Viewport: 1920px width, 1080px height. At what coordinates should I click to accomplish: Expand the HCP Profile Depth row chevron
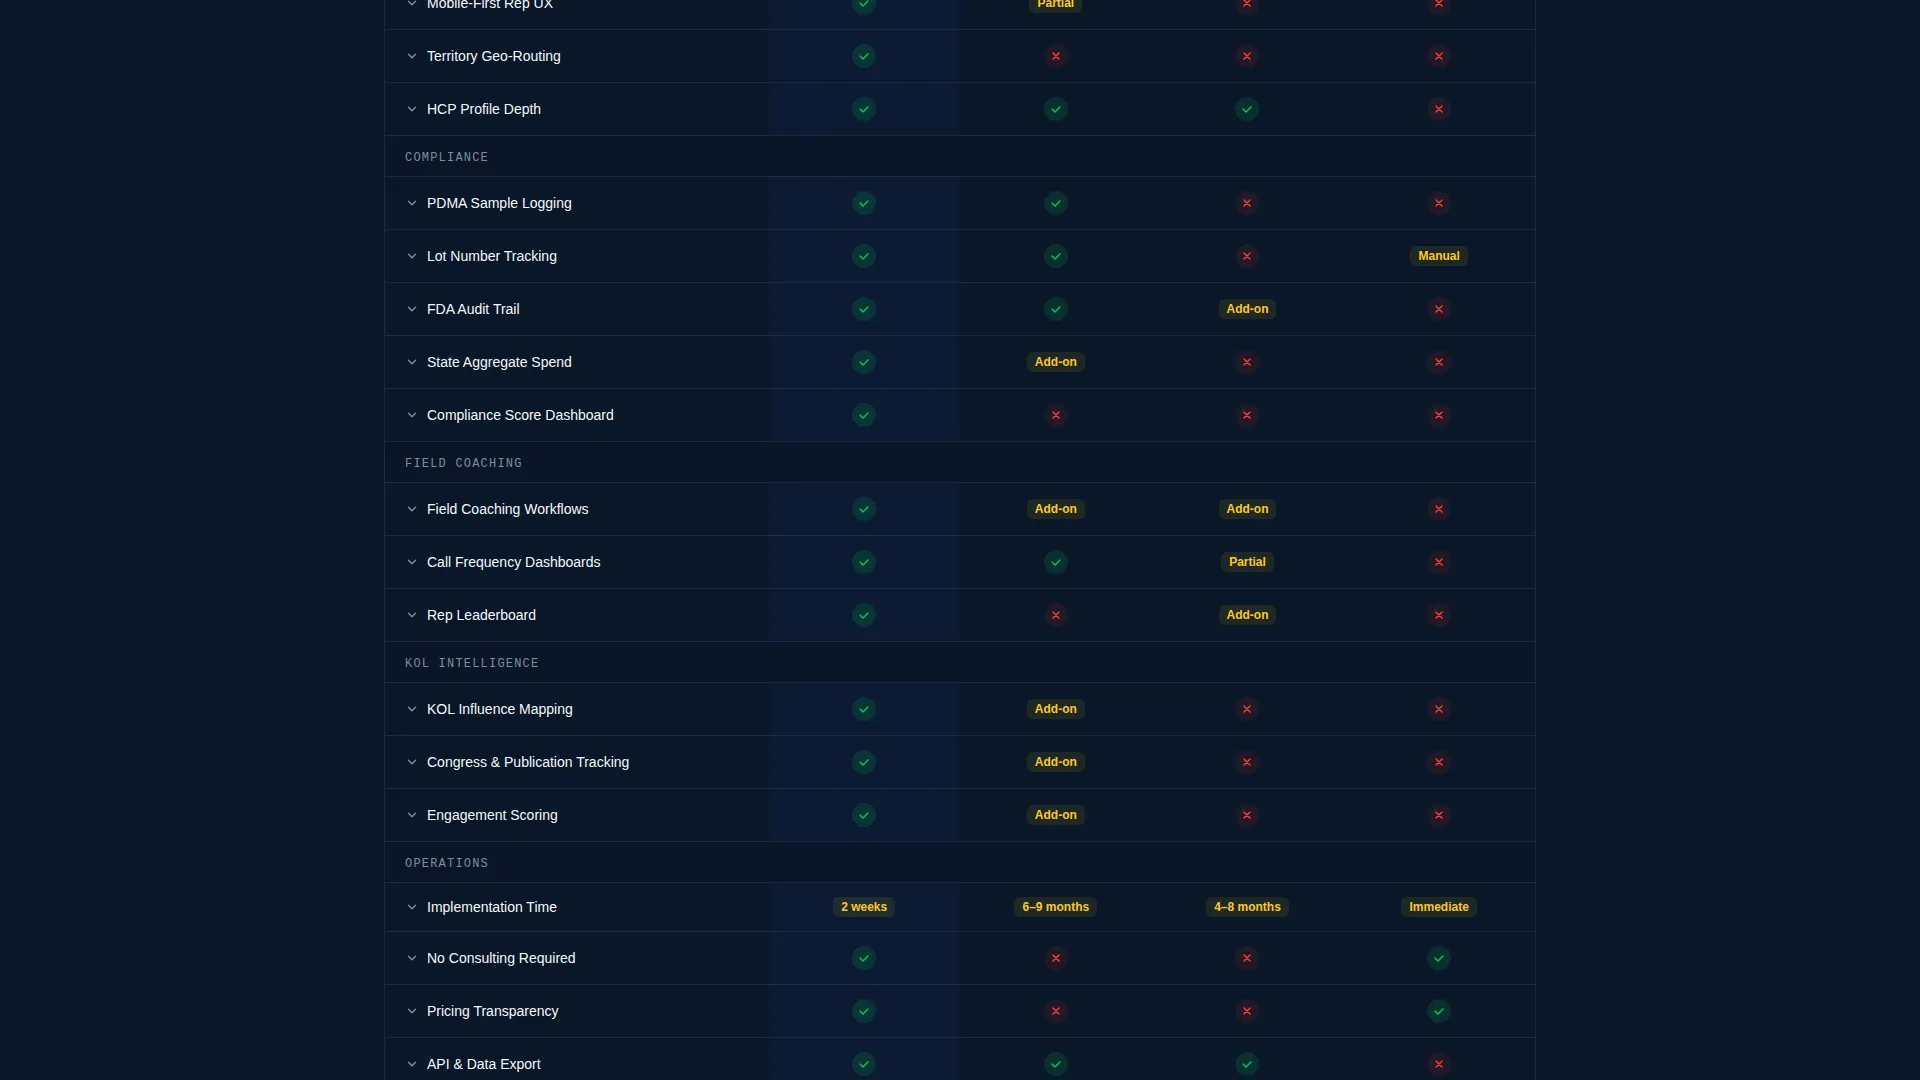point(411,109)
